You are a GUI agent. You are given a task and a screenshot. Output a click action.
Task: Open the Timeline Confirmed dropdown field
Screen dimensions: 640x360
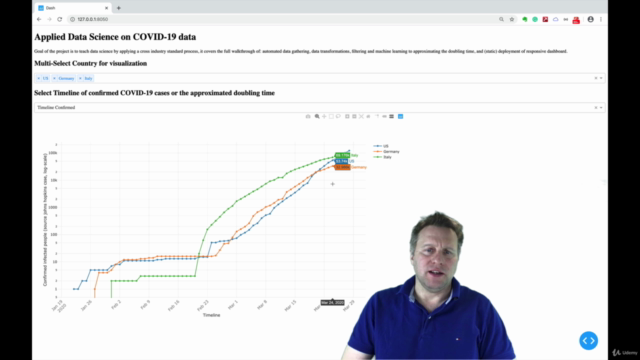click(x=320, y=107)
